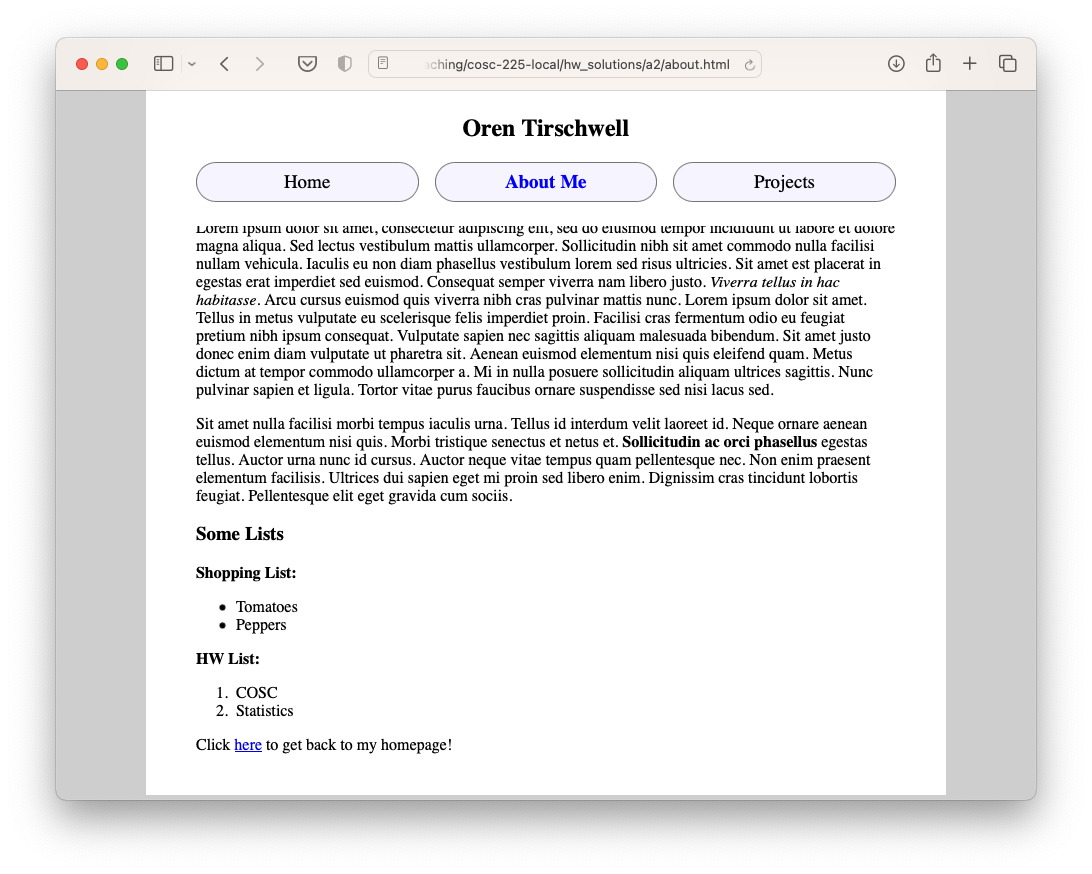Click the italic "Viverra tellus in hac" text

coord(775,282)
